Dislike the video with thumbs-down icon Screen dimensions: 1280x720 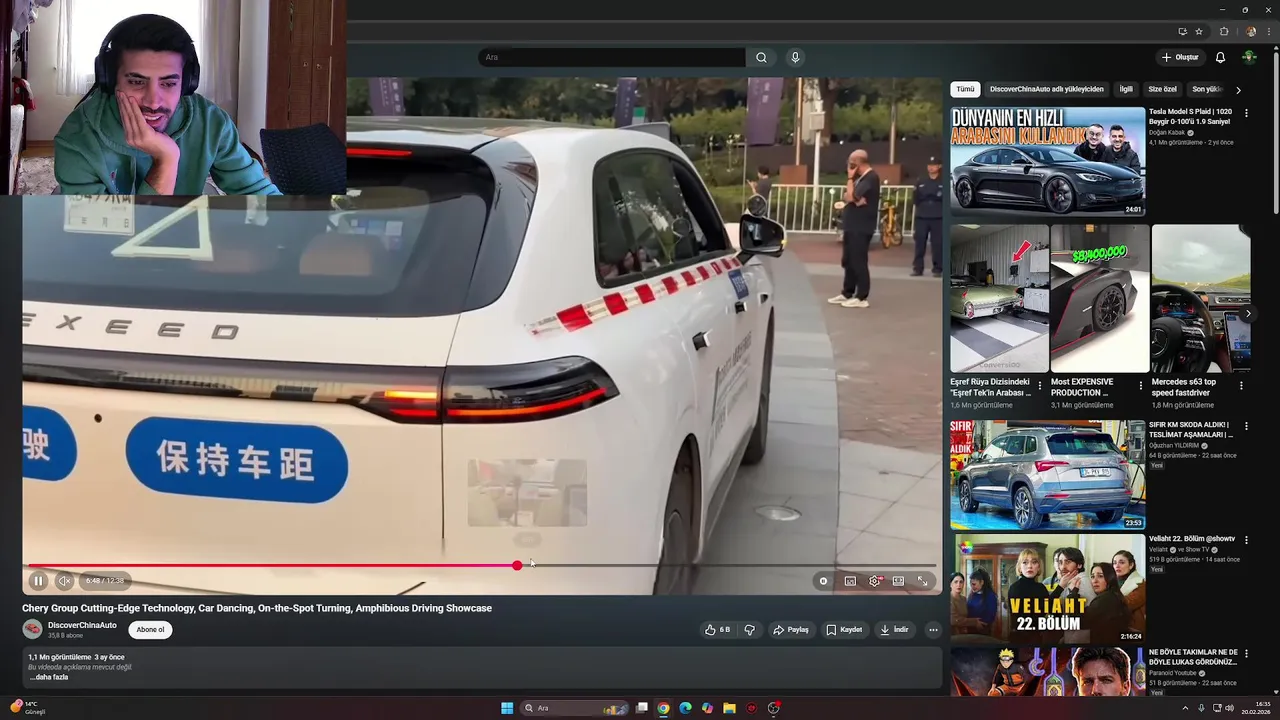coord(749,630)
